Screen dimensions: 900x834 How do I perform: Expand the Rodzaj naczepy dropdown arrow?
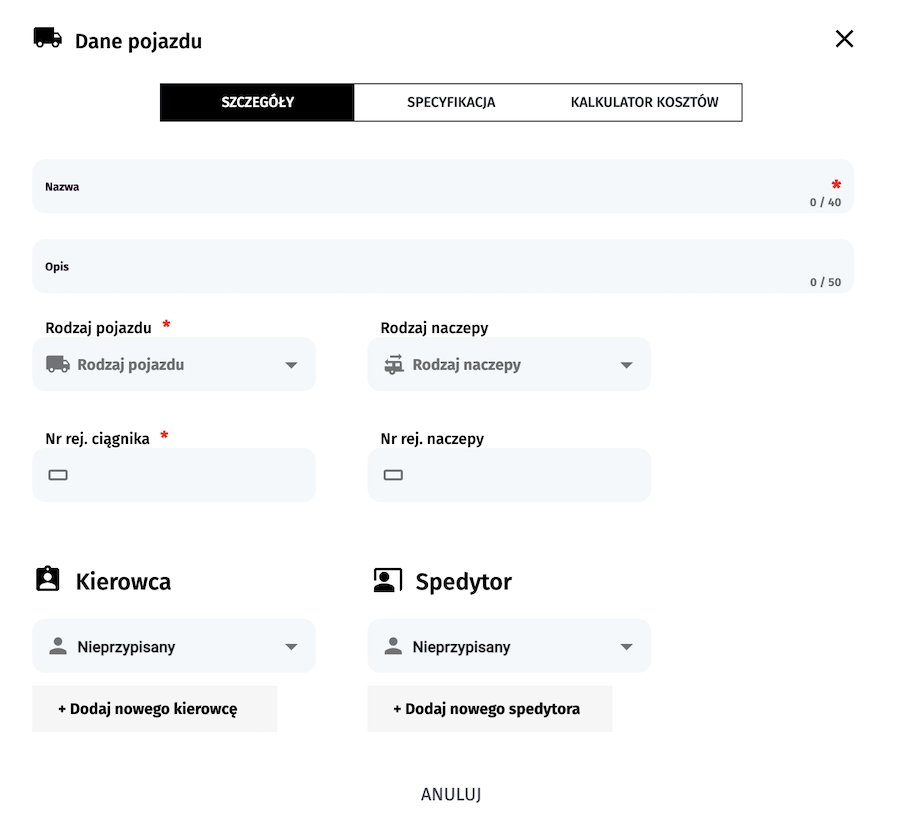tap(627, 365)
